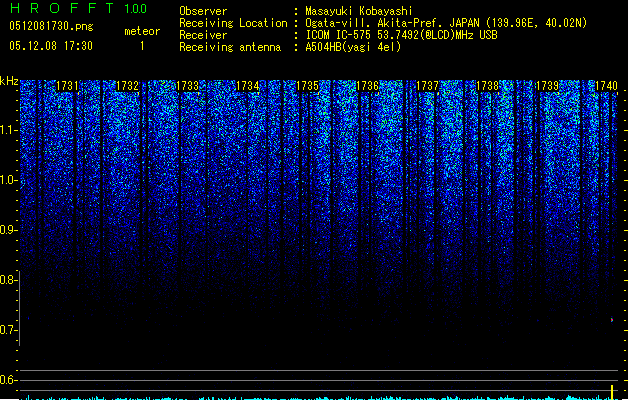Click the 0.6 frequency axis label
Screen dimensions: 629x400
[x=9, y=380]
